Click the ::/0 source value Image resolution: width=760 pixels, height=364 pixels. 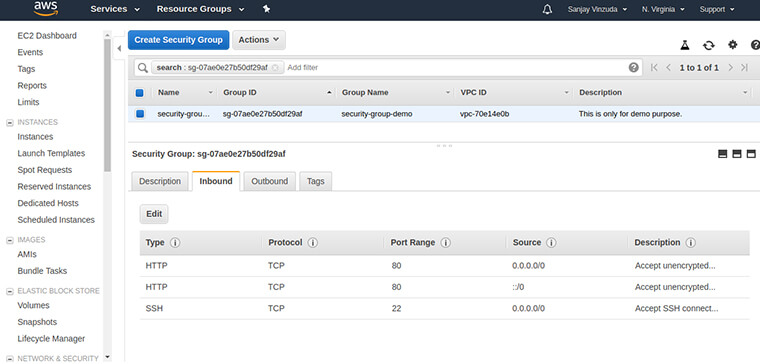pos(518,287)
